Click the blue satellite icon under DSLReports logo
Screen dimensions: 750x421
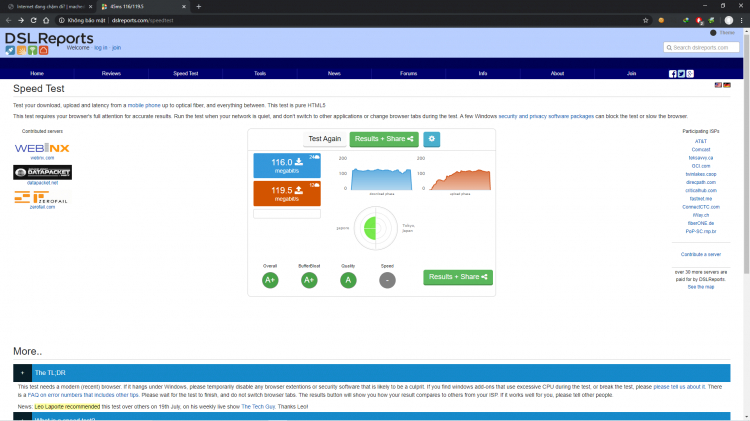tap(10, 50)
